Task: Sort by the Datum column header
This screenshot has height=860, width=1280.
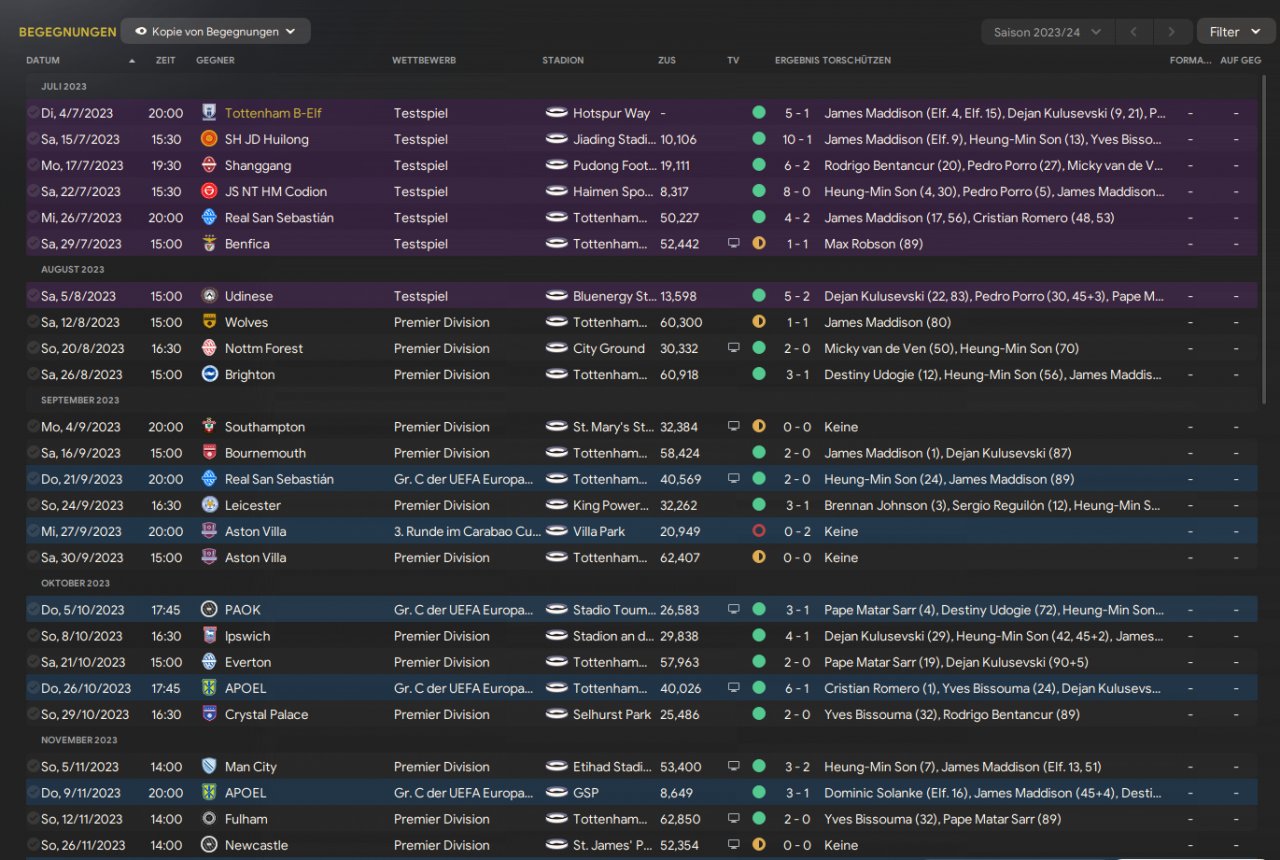Action: 43,60
